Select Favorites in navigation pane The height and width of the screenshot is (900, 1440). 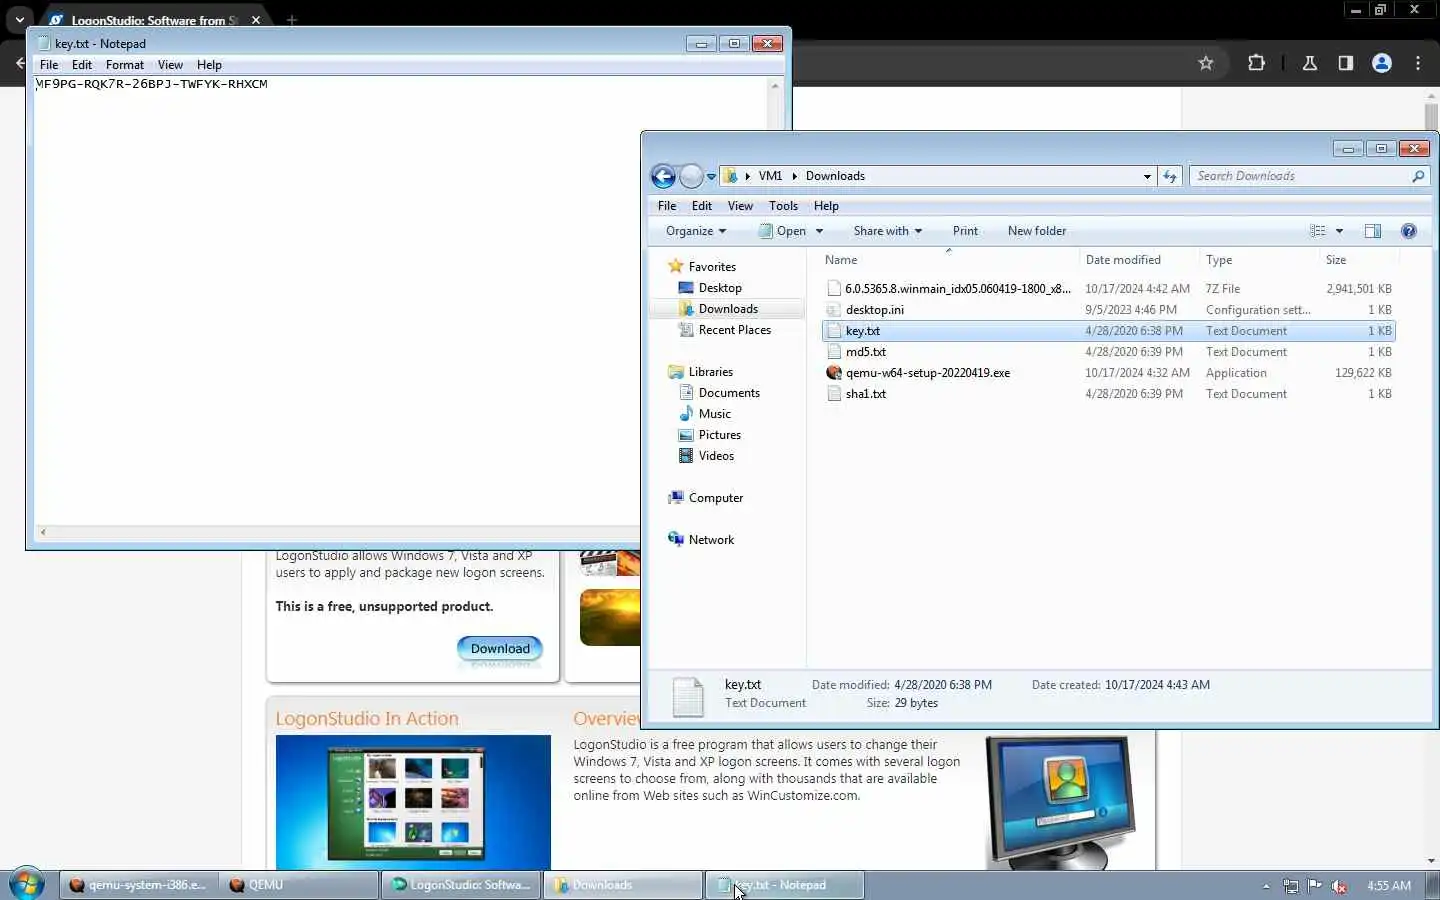(x=712, y=267)
